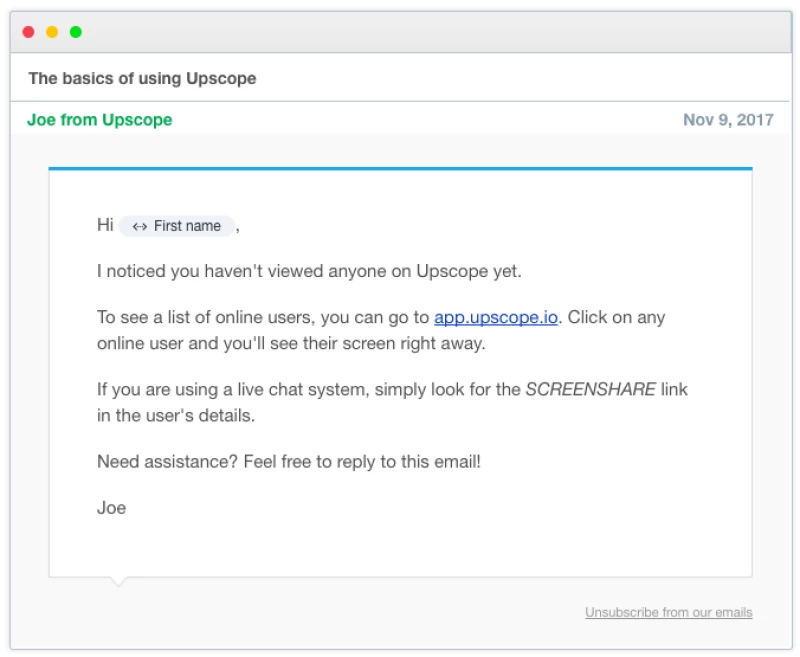Click Unsubscribe from our emails link
This screenshot has width=800, height=657.
668,612
